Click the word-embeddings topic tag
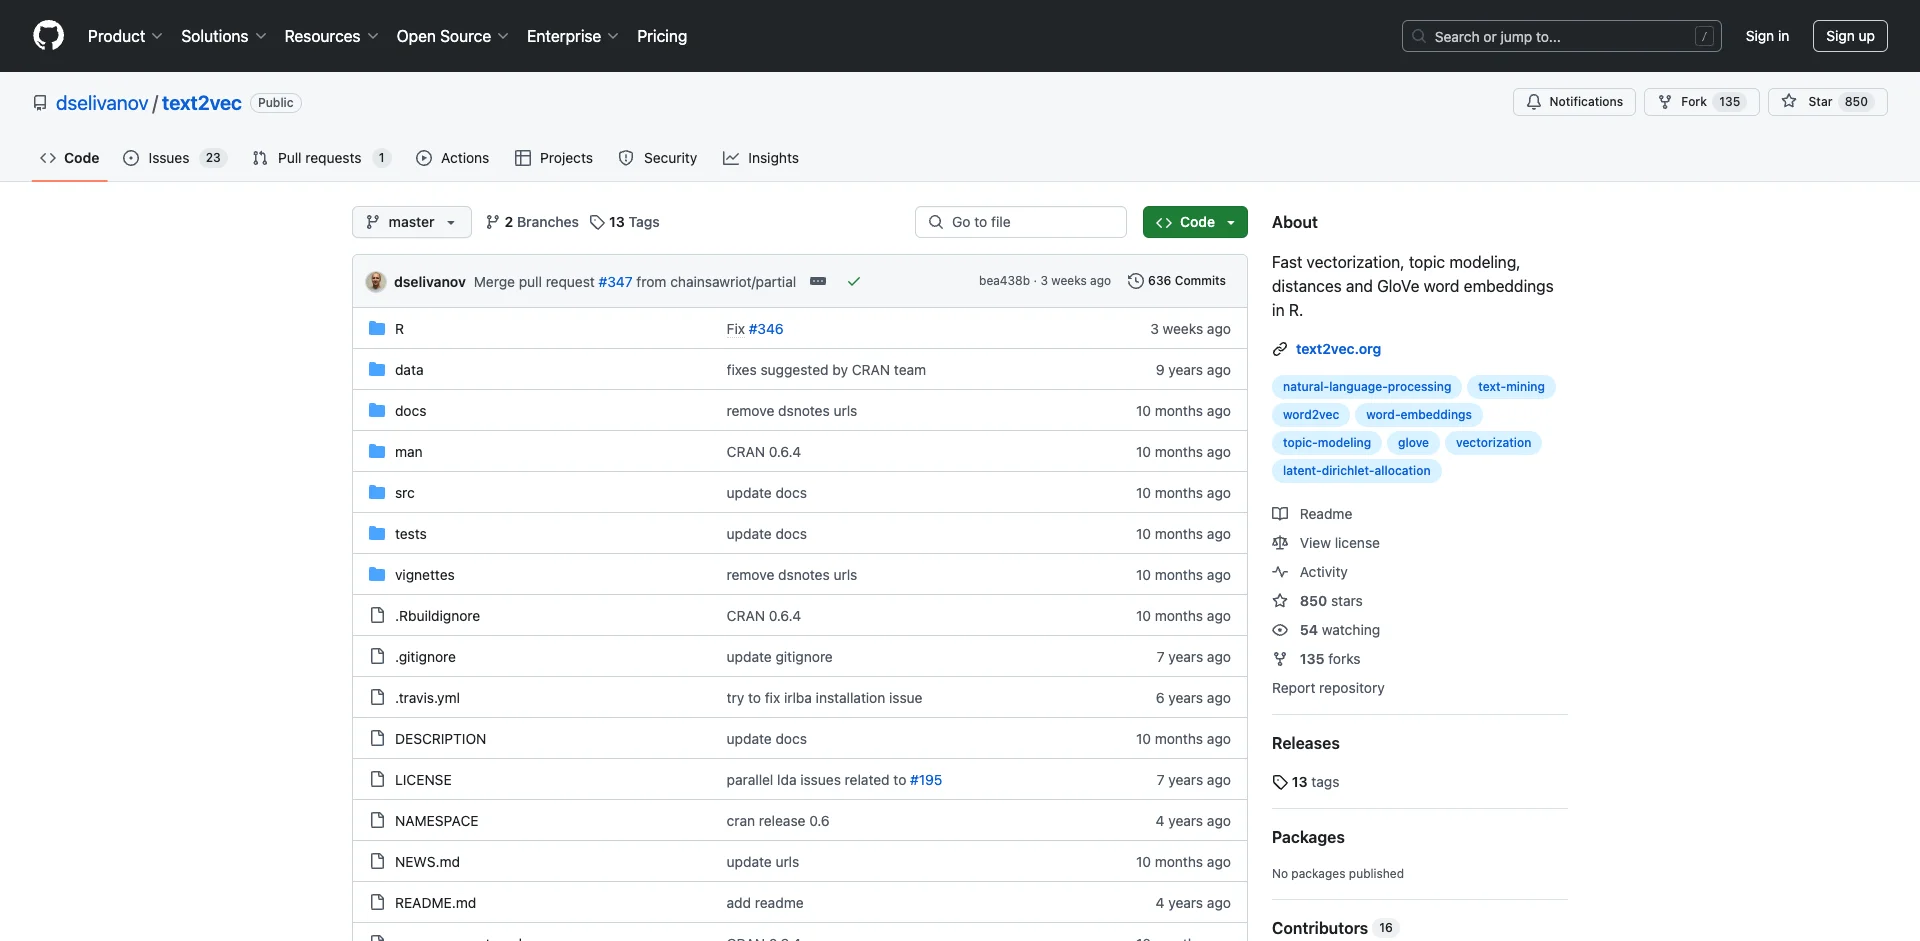1920x941 pixels. (1419, 415)
